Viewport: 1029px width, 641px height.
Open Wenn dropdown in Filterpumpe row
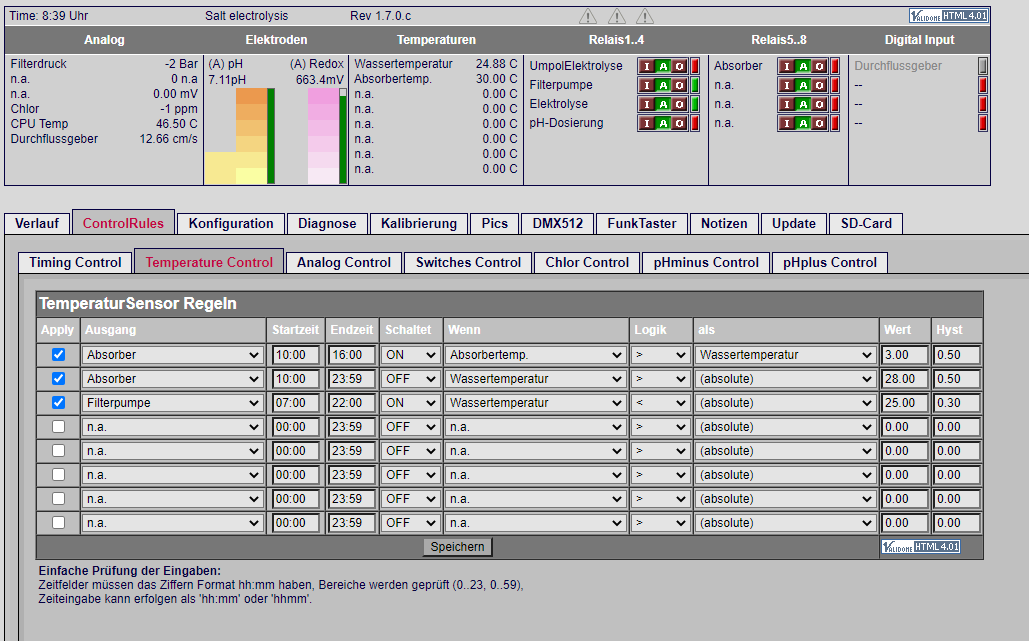pos(535,403)
